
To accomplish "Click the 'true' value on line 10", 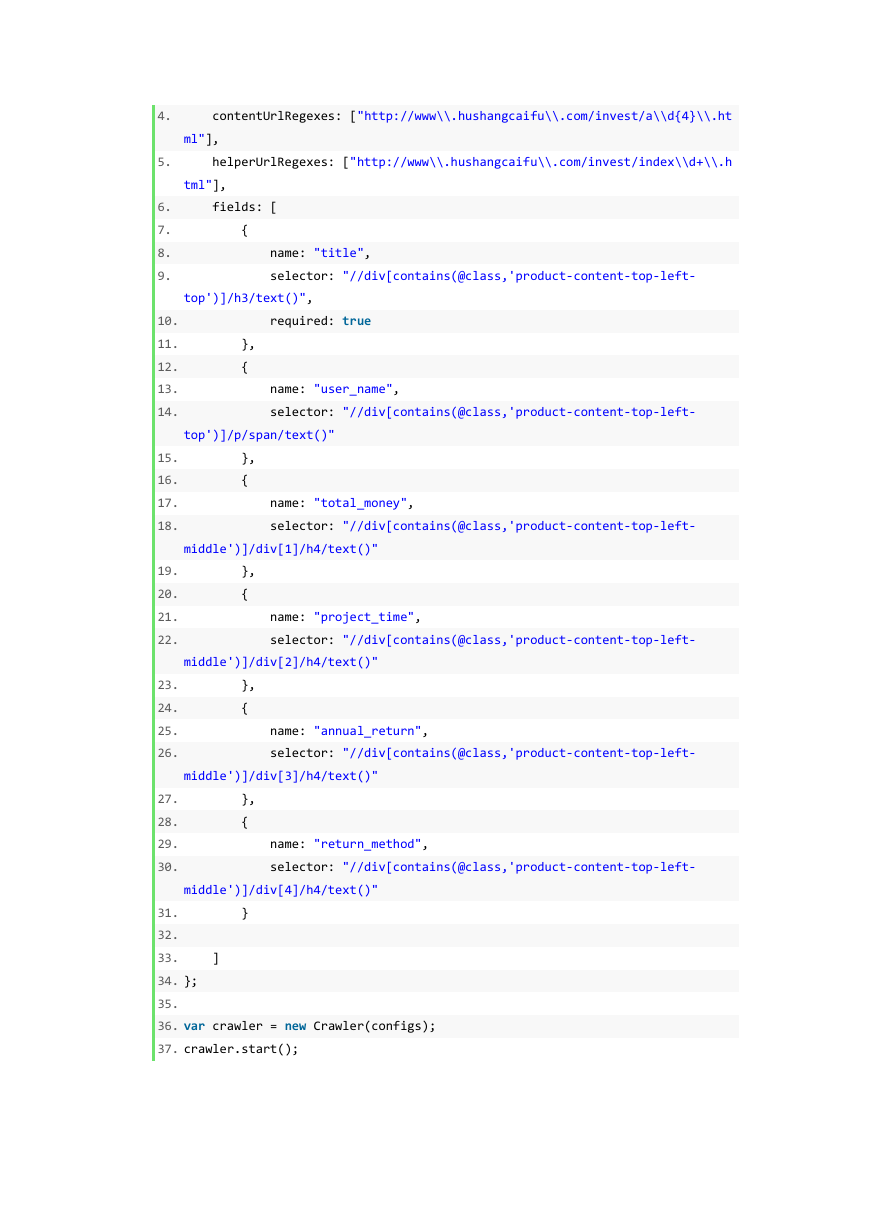I will 356,321.
